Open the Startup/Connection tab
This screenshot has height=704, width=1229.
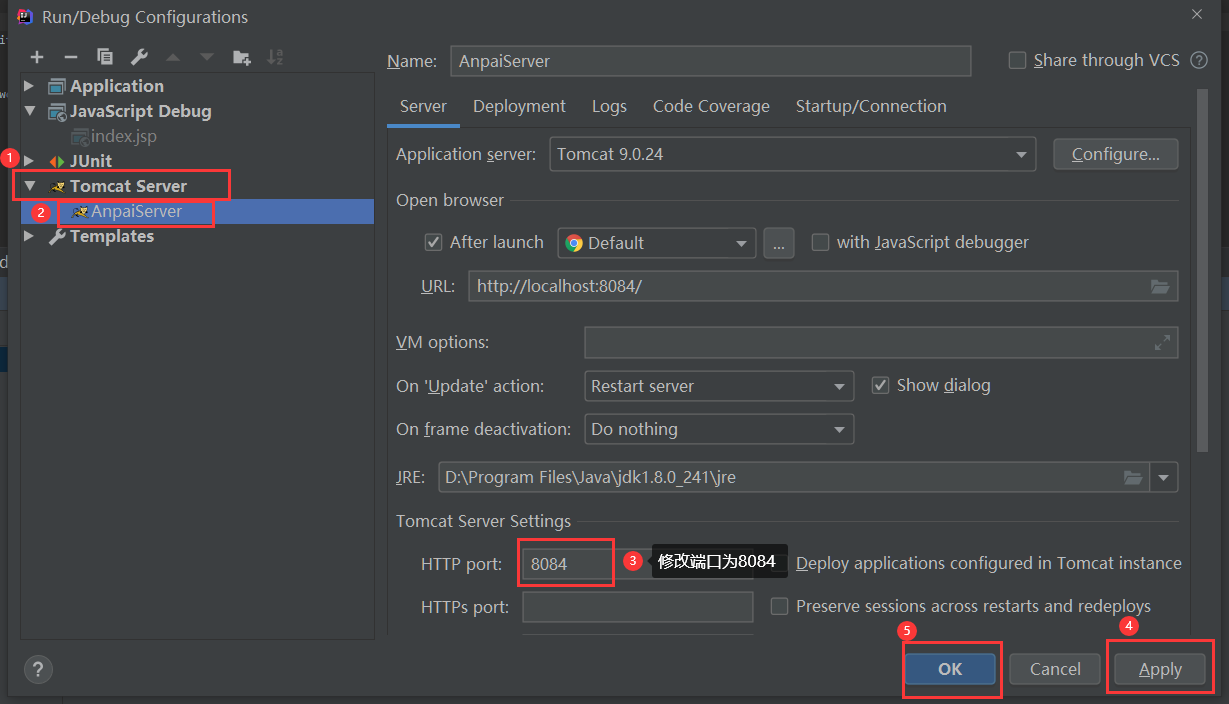(x=871, y=106)
